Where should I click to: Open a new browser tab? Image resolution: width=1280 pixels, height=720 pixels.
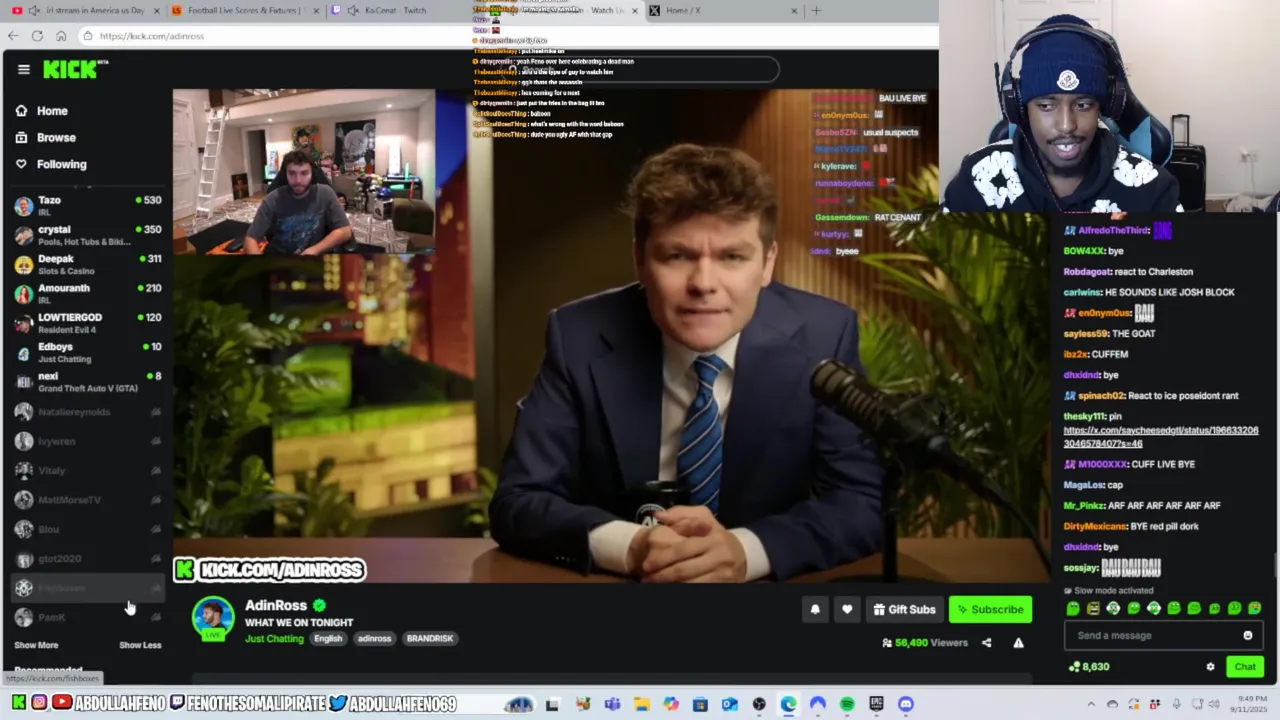(x=816, y=10)
